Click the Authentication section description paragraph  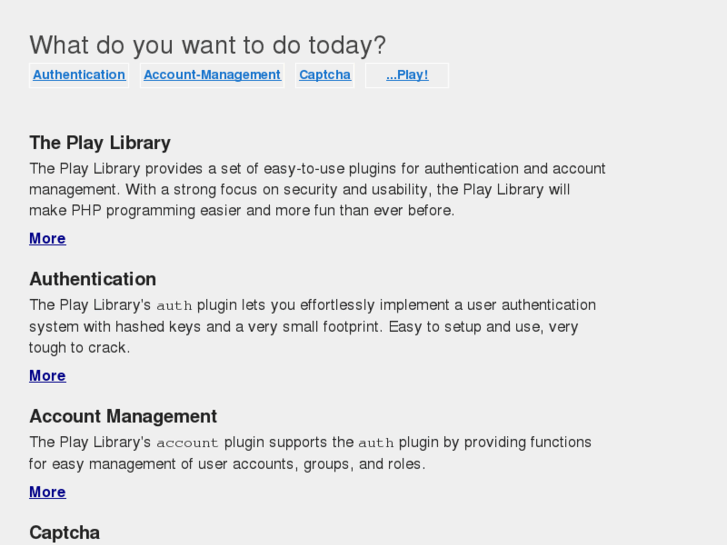click(x=312, y=326)
